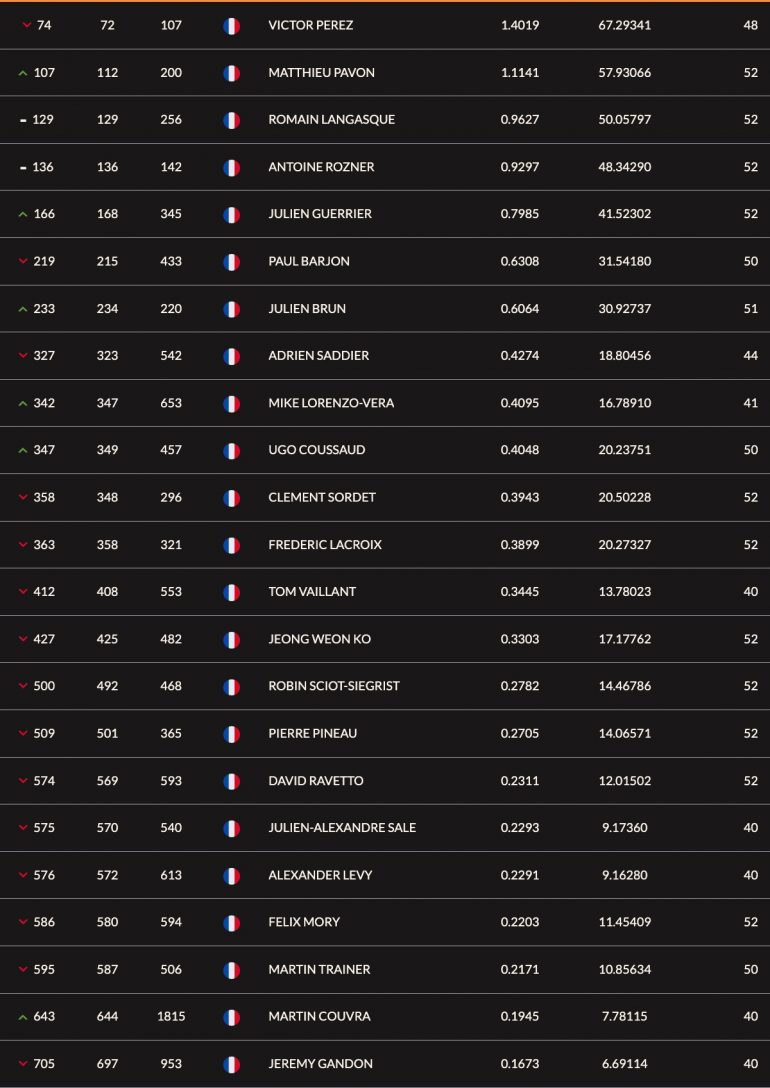This screenshot has width=770, height=1088.
Task: Click the green up arrow at rank 107
Action: pos(23,73)
